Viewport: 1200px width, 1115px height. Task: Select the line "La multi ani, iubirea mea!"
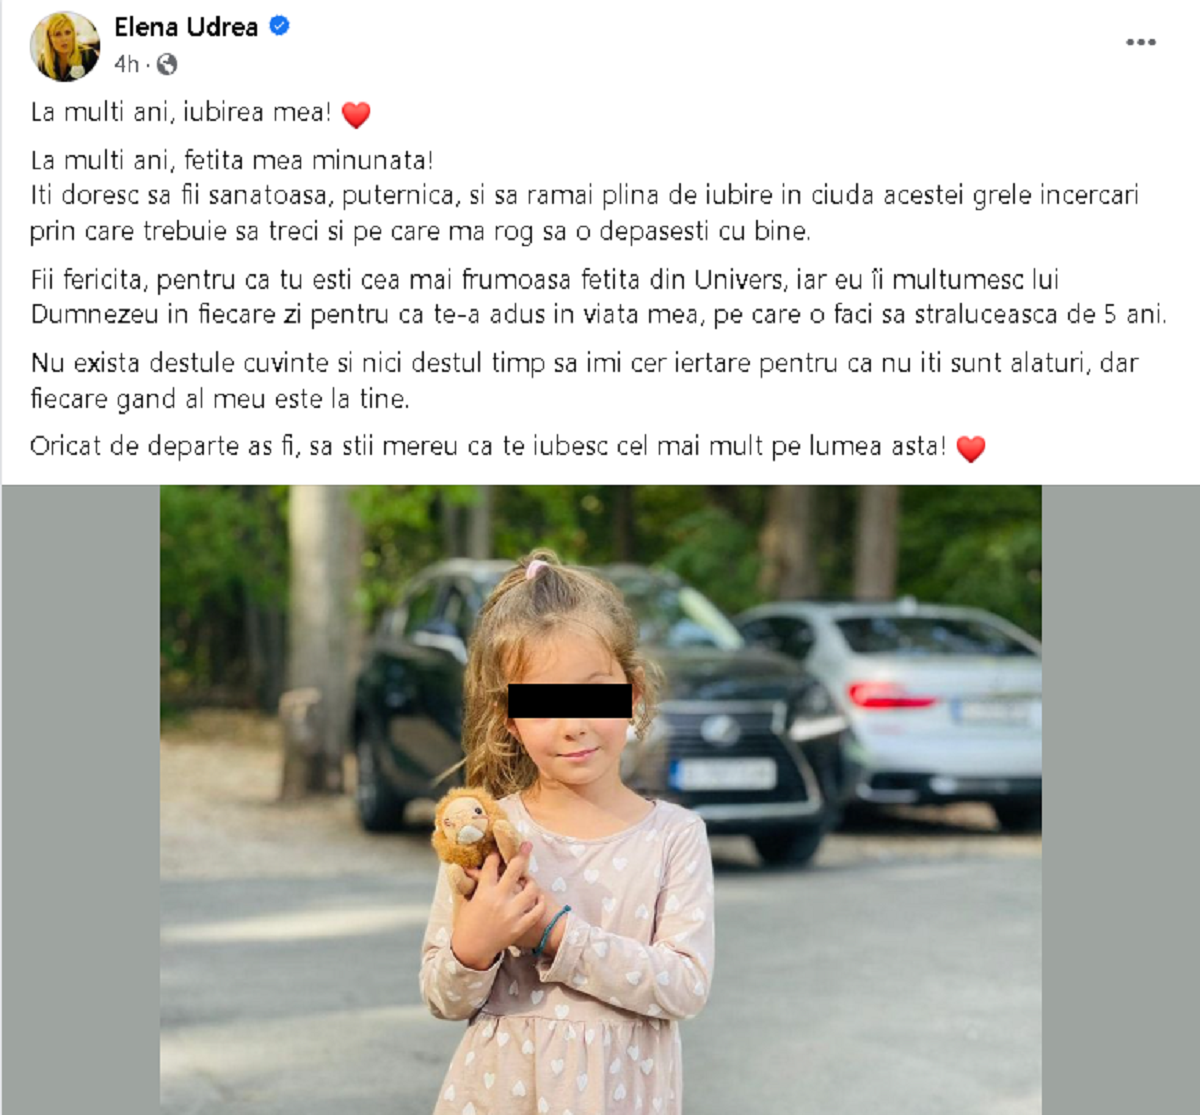pyautogui.click(x=180, y=112)
